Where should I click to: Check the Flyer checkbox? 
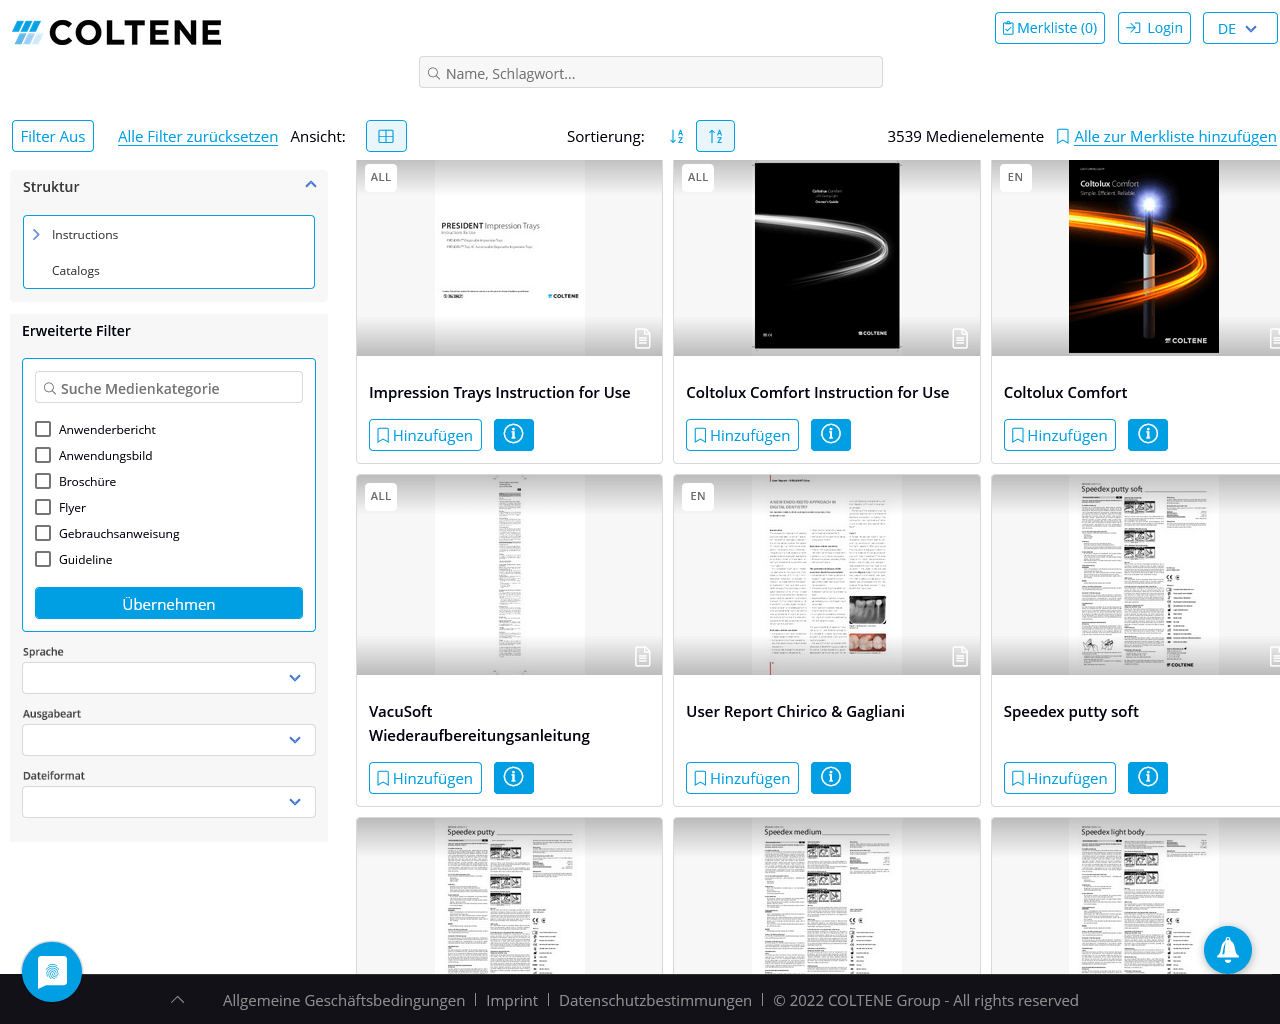coord(43,507)
